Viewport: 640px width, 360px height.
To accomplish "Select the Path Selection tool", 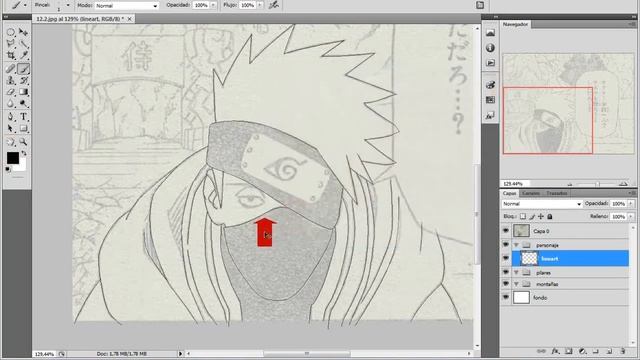I will point(11,129).
